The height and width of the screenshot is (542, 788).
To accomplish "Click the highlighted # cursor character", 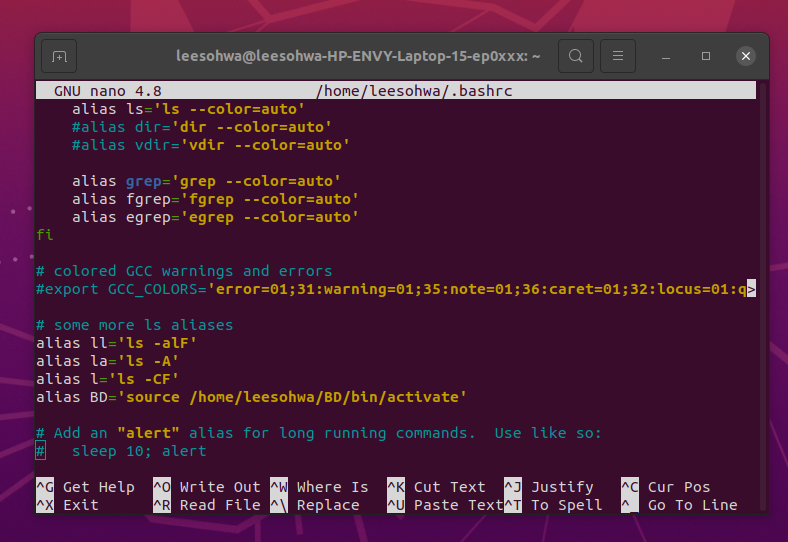I will pyautogui.click(x=40, y=451).
